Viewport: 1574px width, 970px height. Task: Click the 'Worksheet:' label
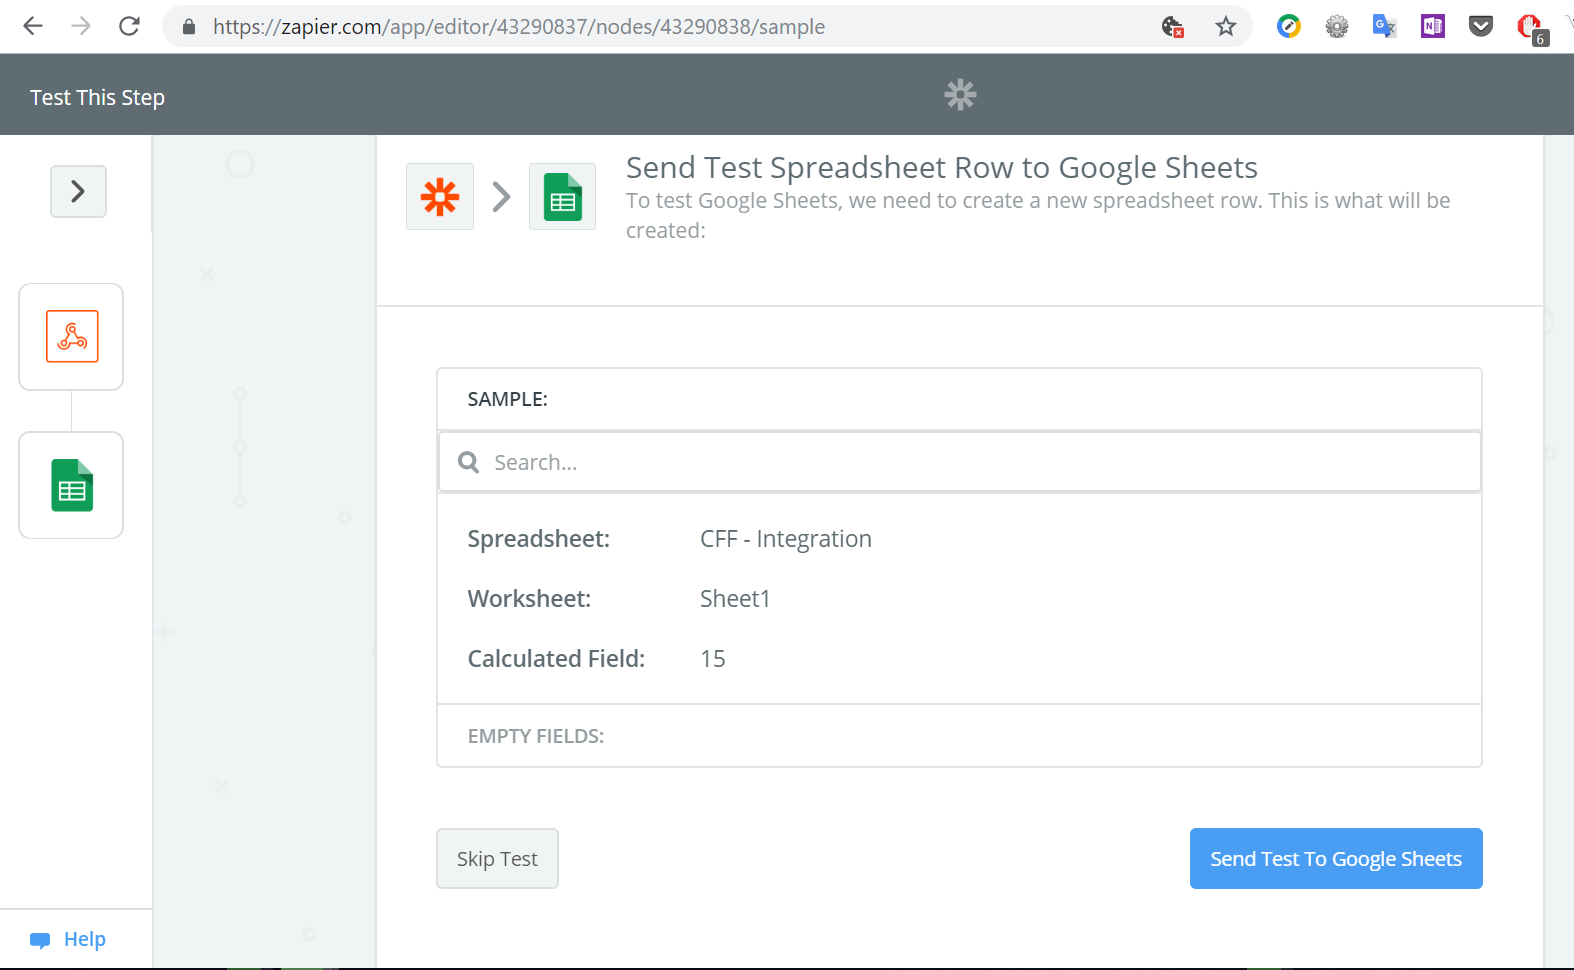[529, 599]
